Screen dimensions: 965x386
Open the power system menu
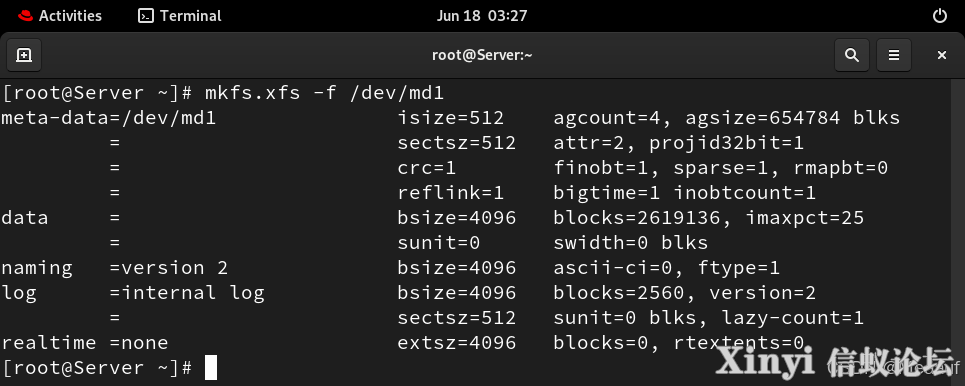point(940,16)
